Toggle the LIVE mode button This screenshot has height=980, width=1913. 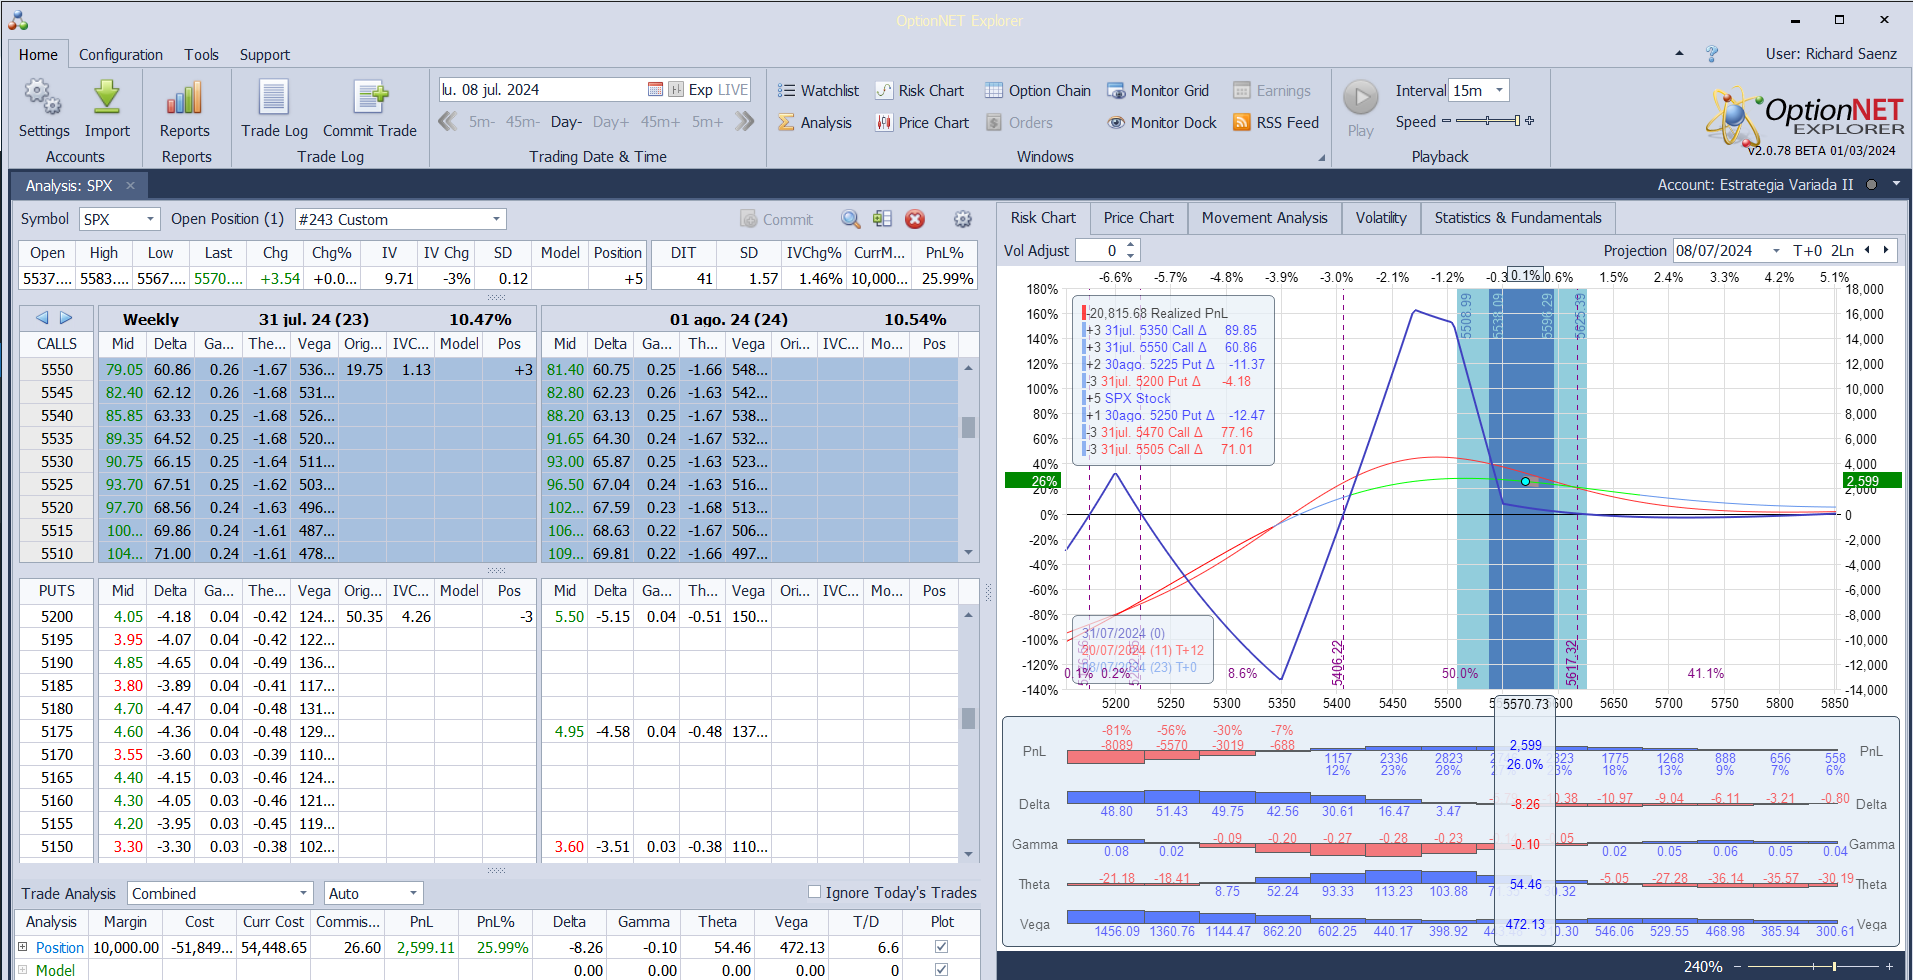[733, 90]
